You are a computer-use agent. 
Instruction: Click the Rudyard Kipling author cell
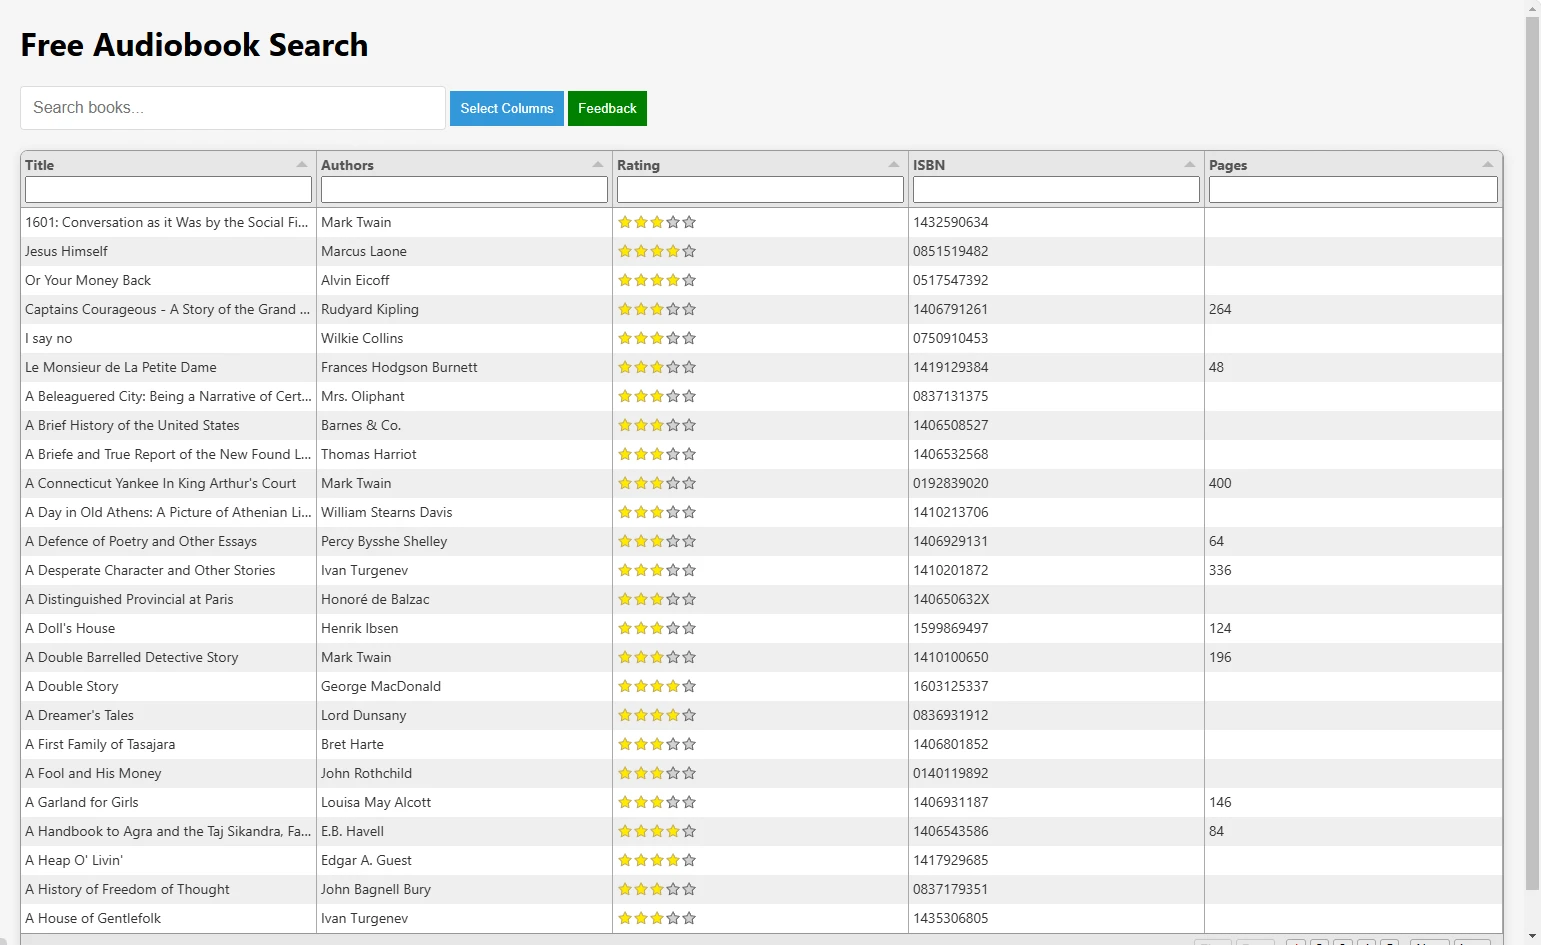pyautogui.click(x=370, y=309)
